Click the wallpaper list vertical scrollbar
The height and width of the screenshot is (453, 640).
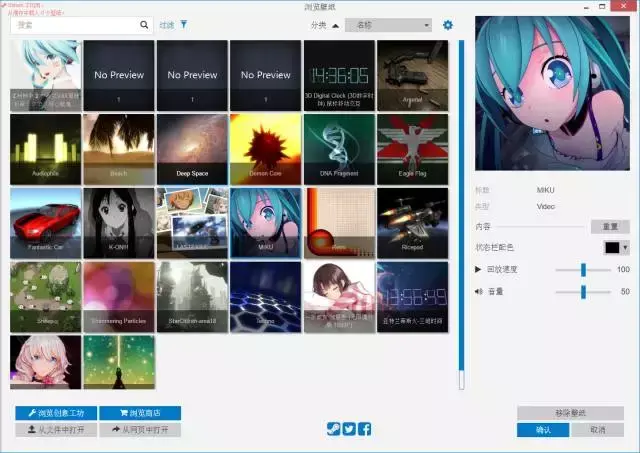pyautogui.click(x=462, y=215)
